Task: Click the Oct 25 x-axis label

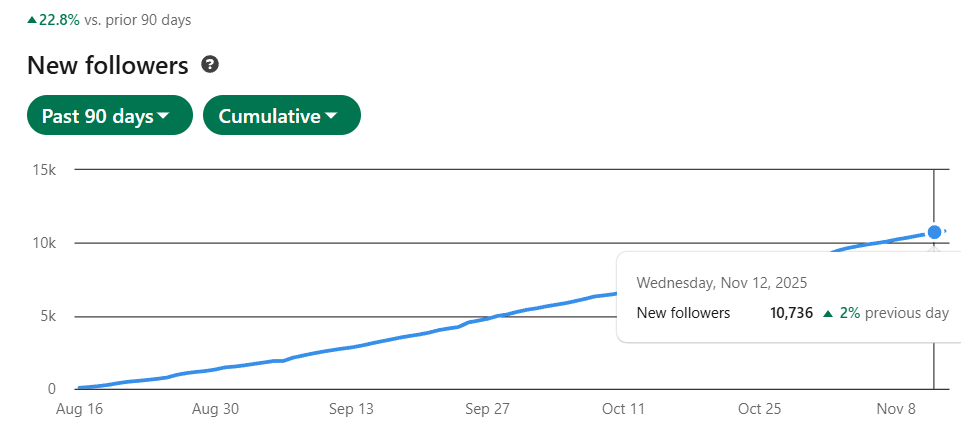Action: pyautogui.click(x=760, y=409)
